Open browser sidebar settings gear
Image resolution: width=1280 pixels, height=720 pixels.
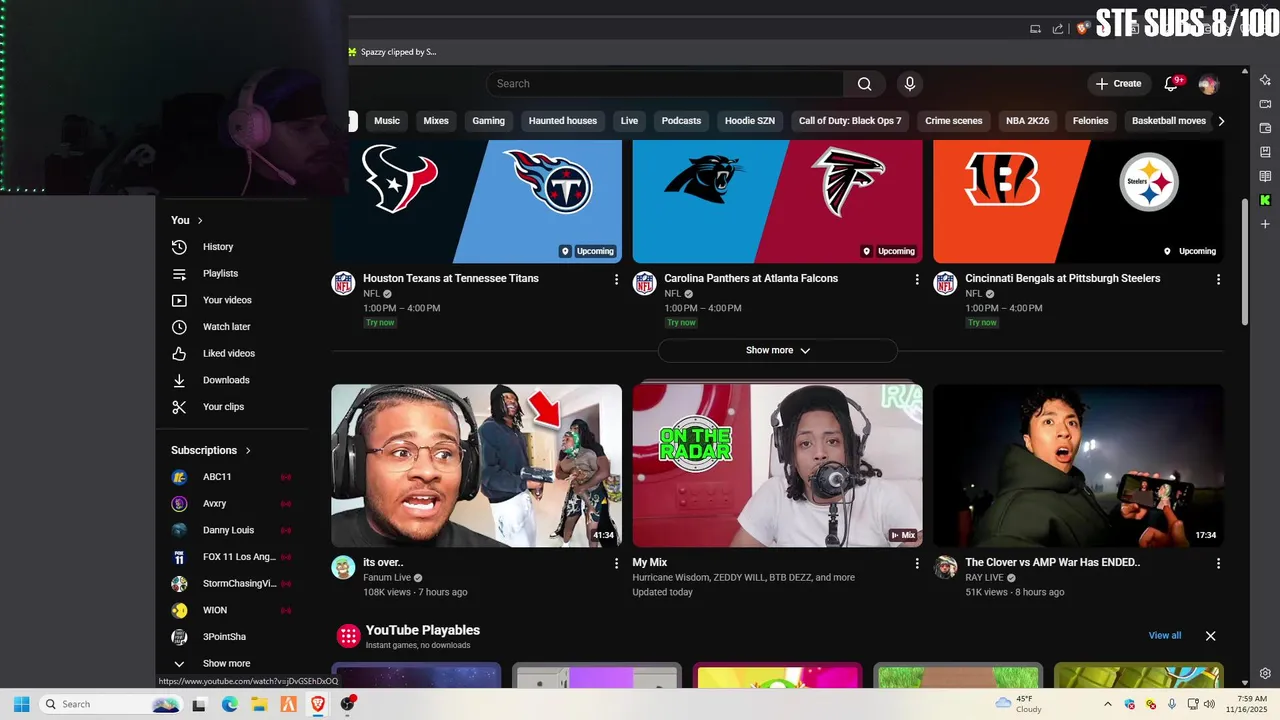tap(1265, 674)
